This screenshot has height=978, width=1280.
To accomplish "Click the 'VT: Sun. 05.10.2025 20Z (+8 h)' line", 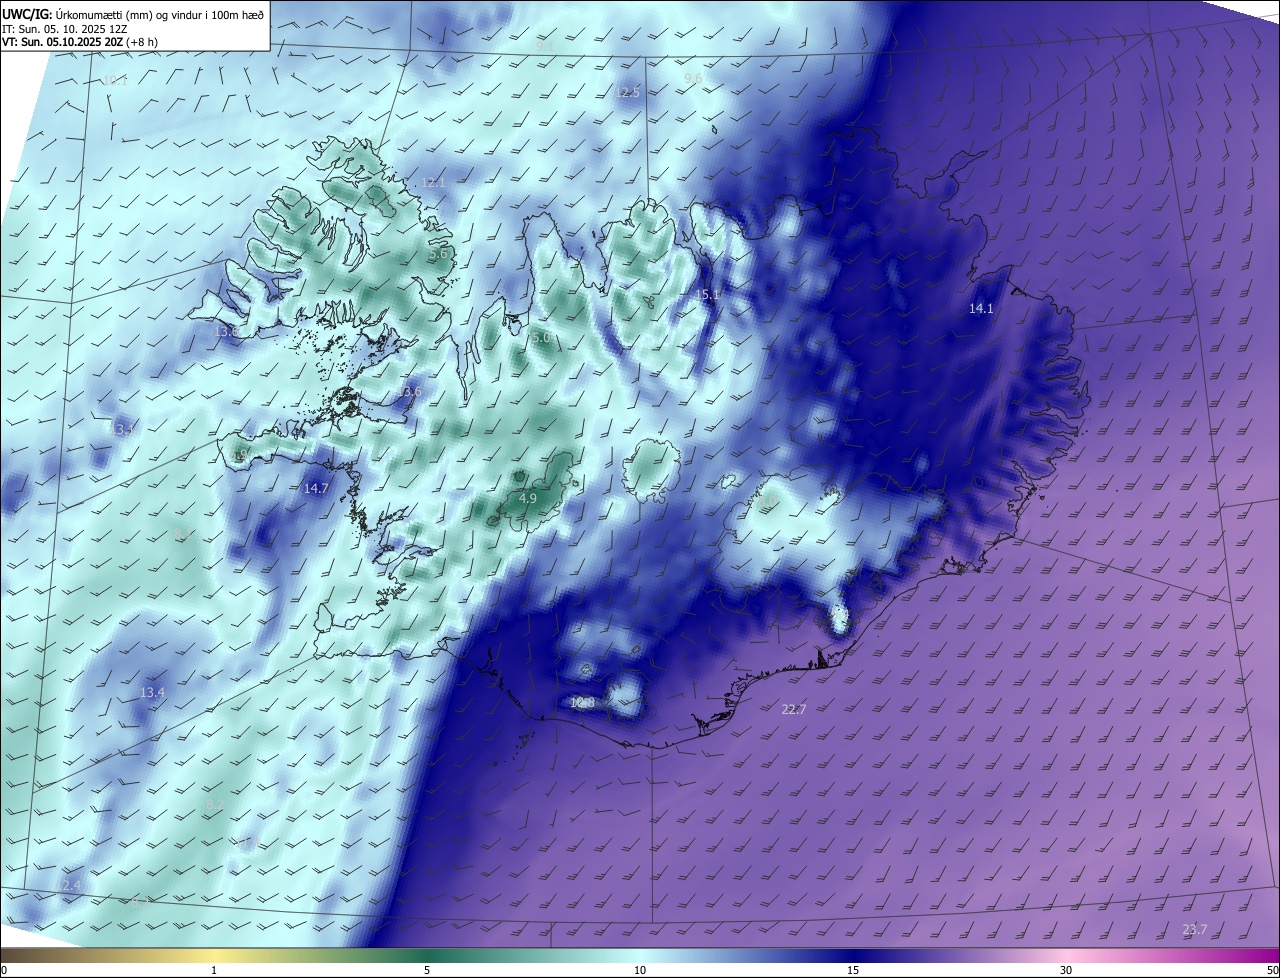I will coord(80,42).
